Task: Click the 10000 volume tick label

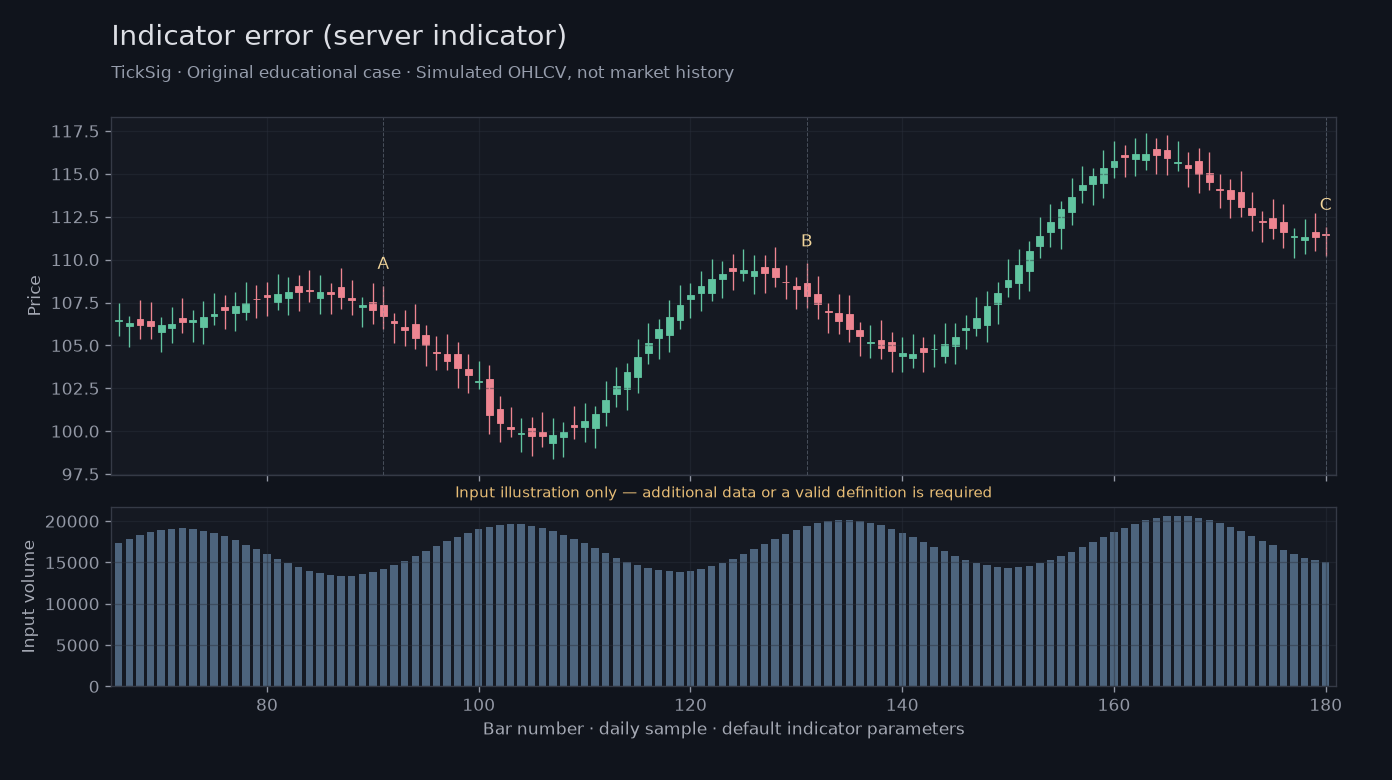Action: click(74, 605)
